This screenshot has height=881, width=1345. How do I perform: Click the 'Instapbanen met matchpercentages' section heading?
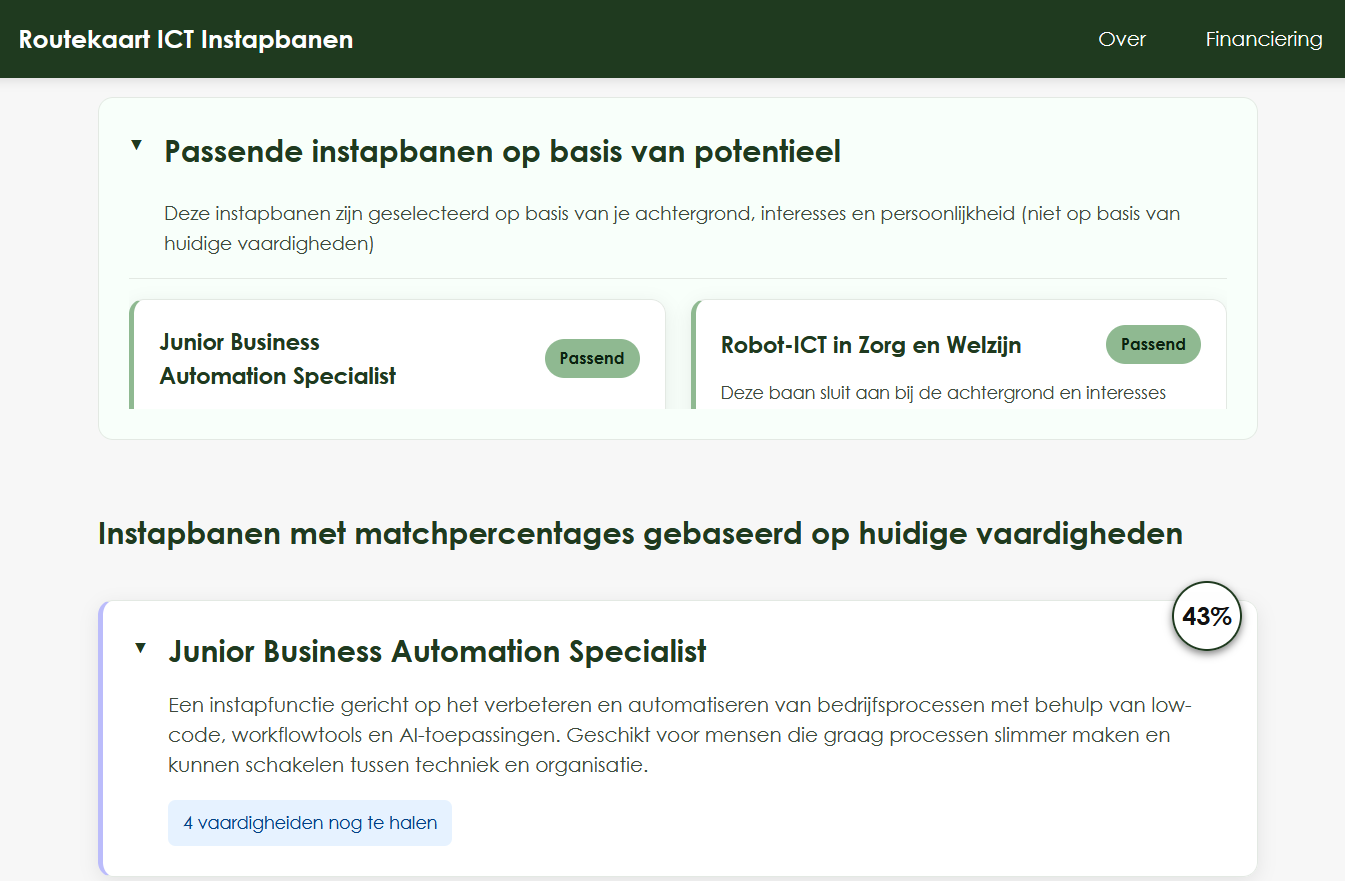[x=640, y=534]
